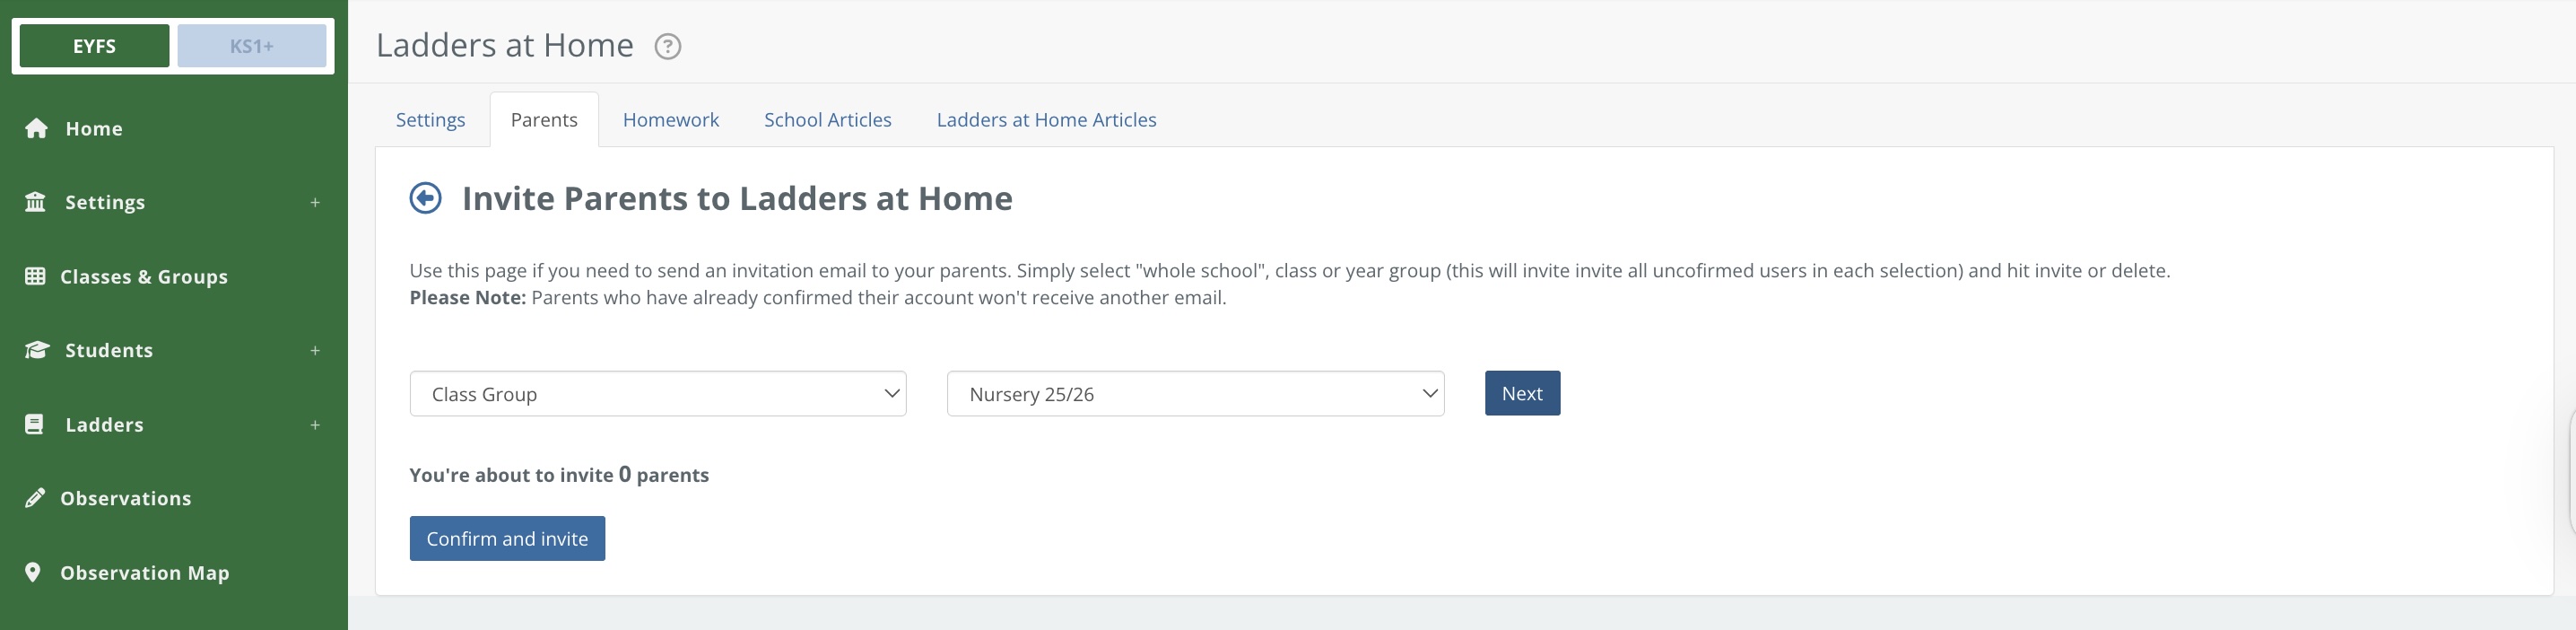Open the help question mark icon
2576x630 pixels.
[x=667, y=46]
